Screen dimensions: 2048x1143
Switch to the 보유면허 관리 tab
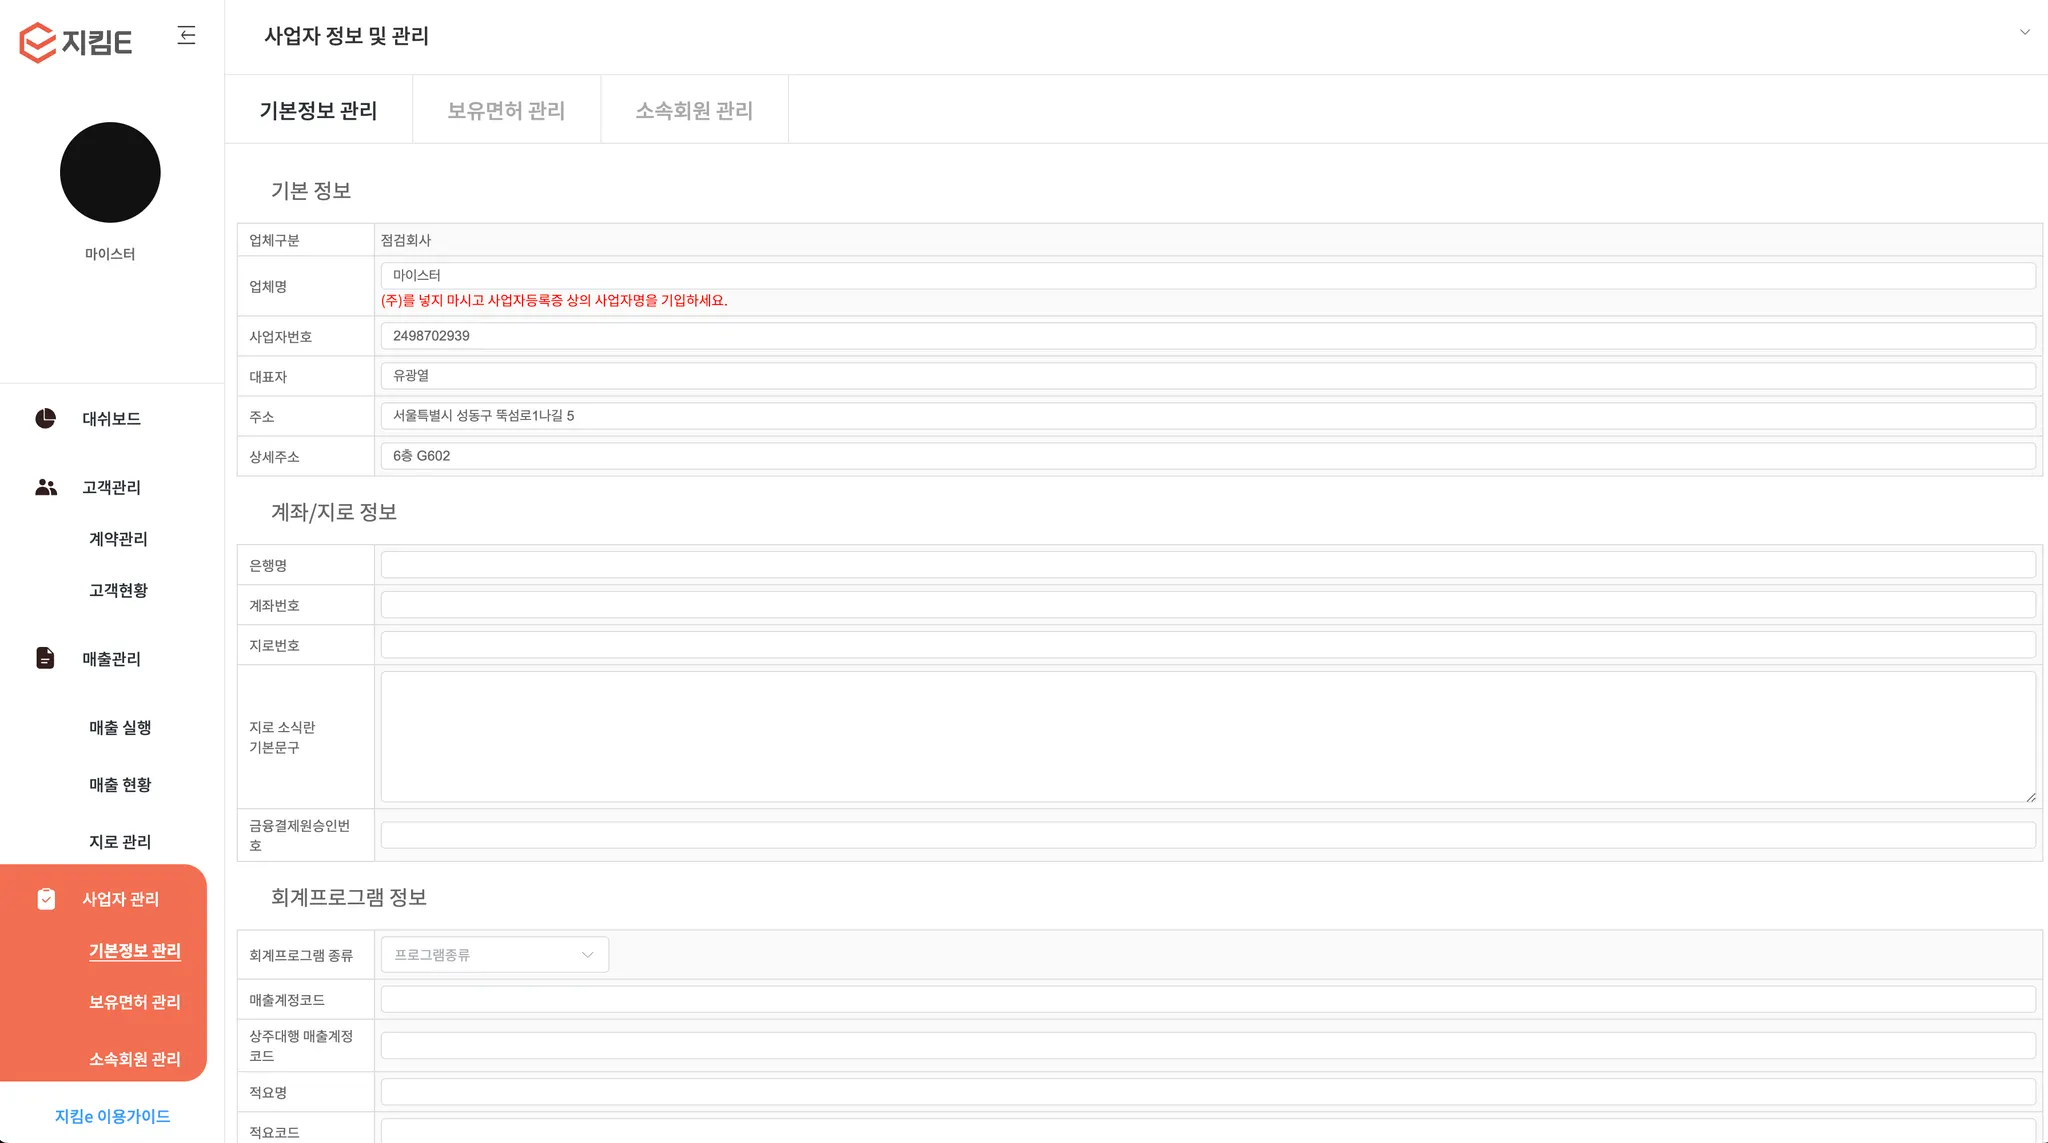click(506, 110)
